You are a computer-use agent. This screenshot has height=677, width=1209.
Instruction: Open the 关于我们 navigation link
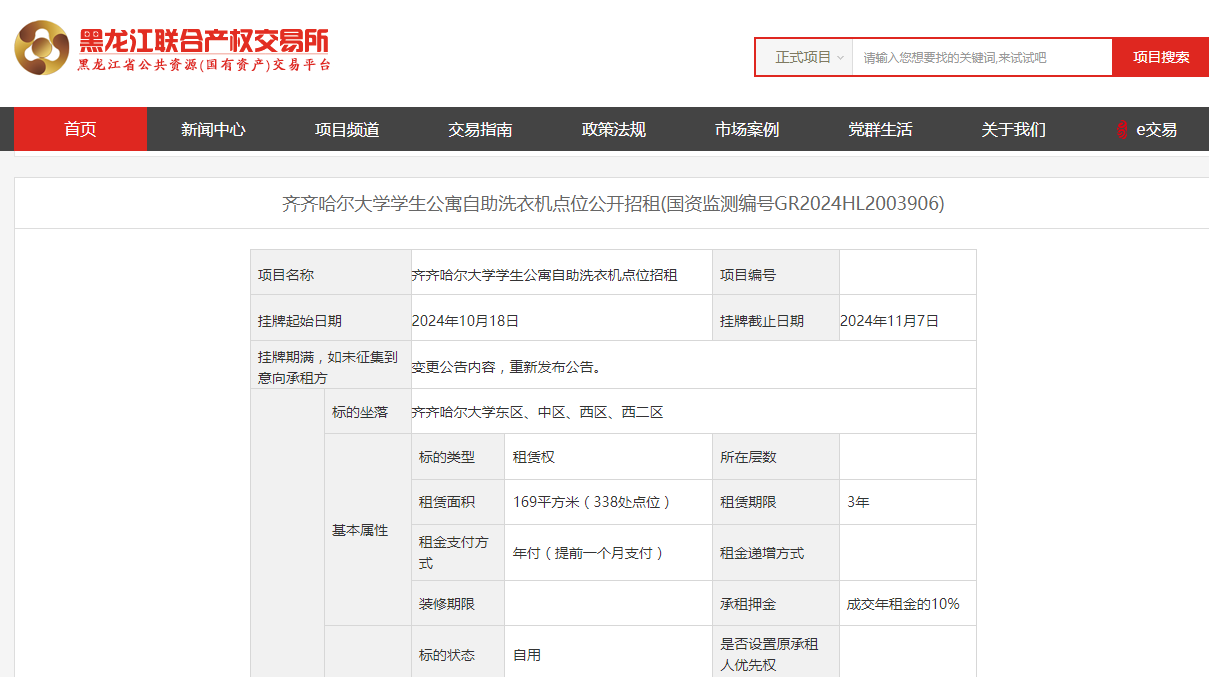[x=1013, y=130]
